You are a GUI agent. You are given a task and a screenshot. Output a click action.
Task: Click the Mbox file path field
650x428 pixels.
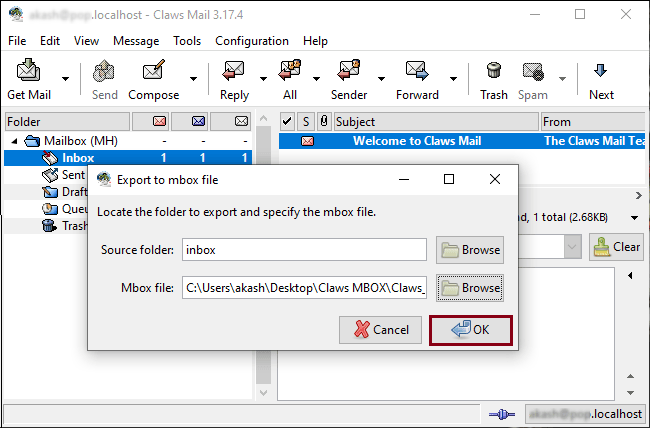point(304,288)
